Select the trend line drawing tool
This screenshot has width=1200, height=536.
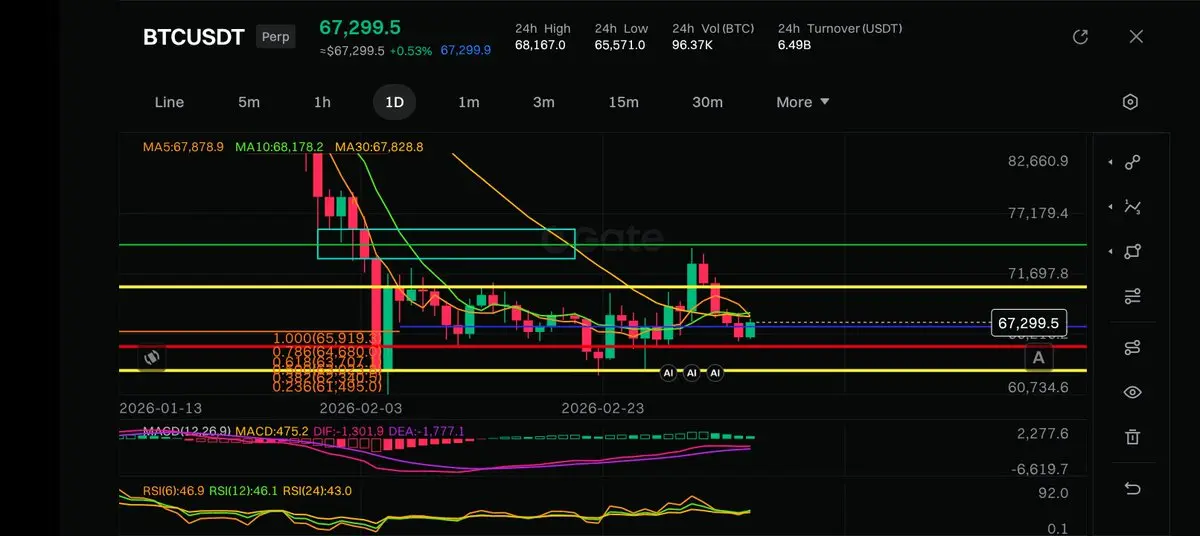pos(1132,162)
